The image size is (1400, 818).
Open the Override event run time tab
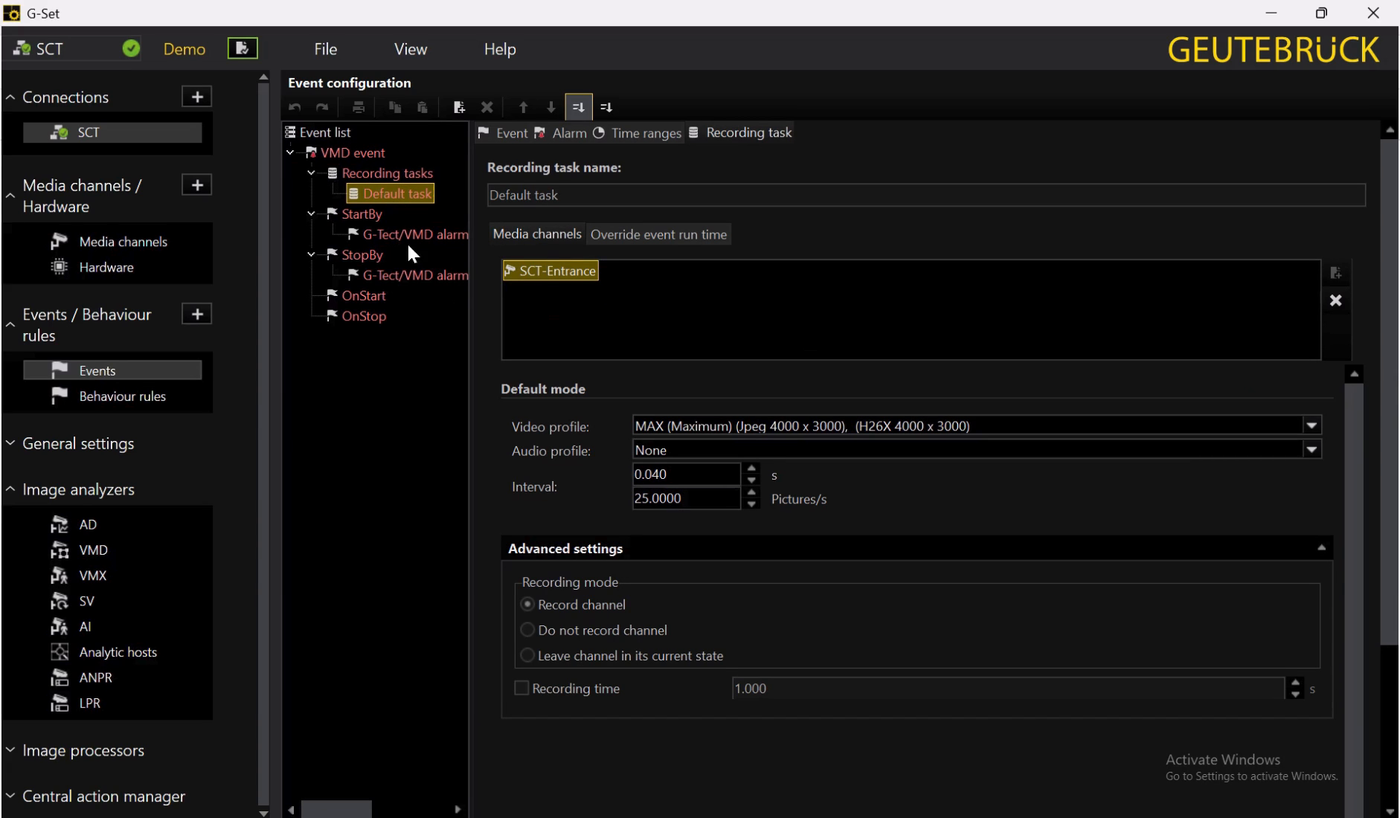pyautogui.click(x=658, y=234)
